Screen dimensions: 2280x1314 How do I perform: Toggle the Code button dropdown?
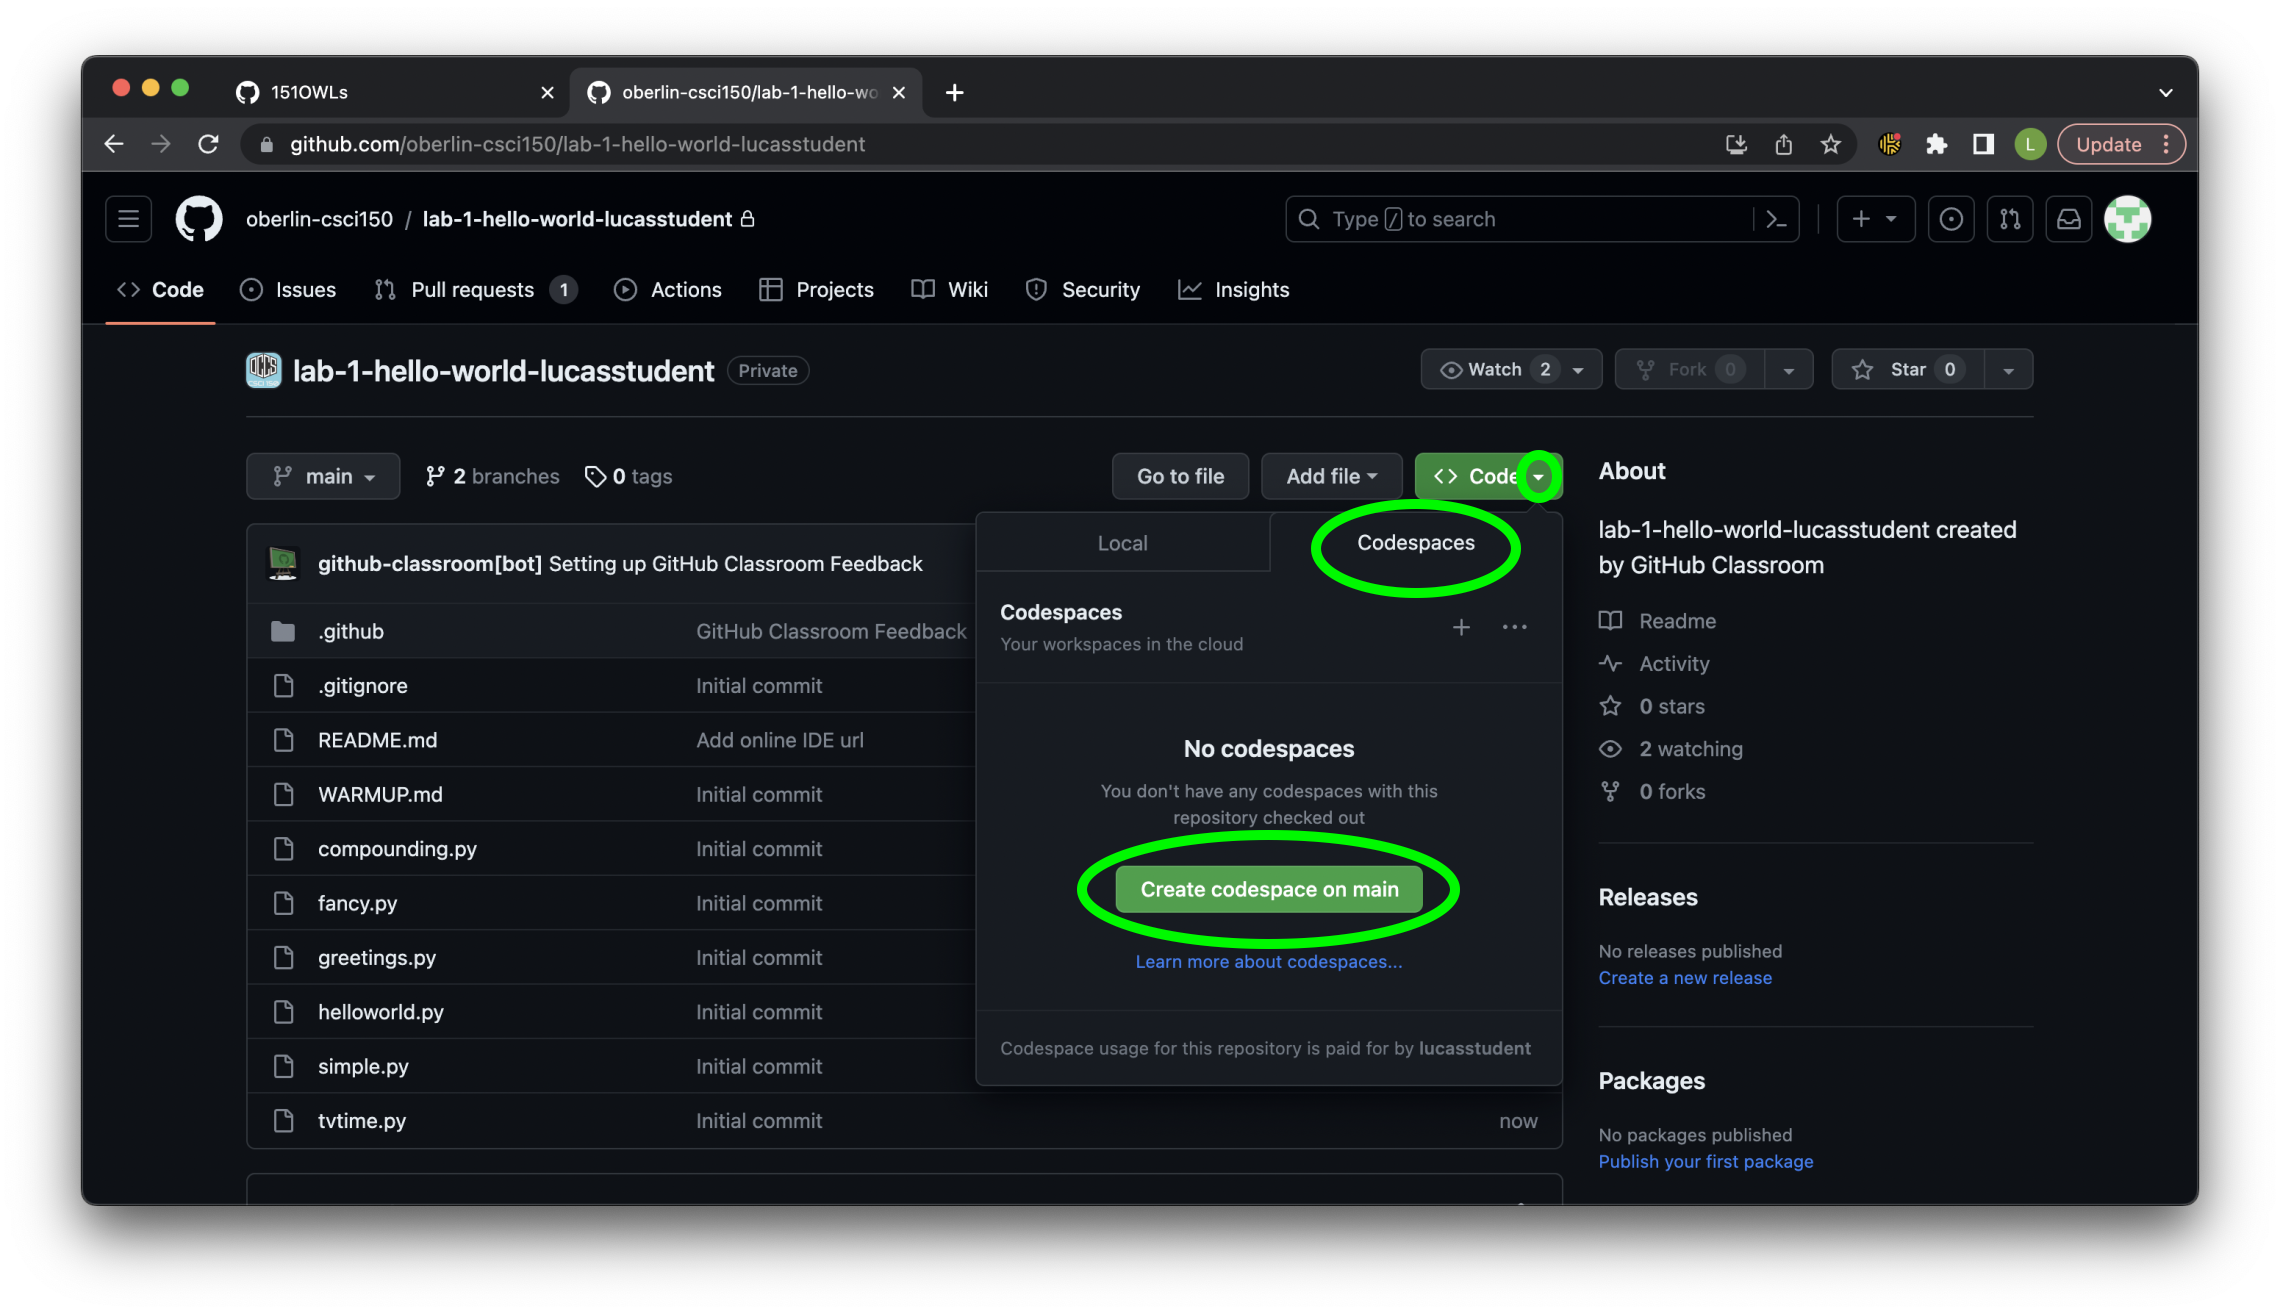(x=1539, y=476)
